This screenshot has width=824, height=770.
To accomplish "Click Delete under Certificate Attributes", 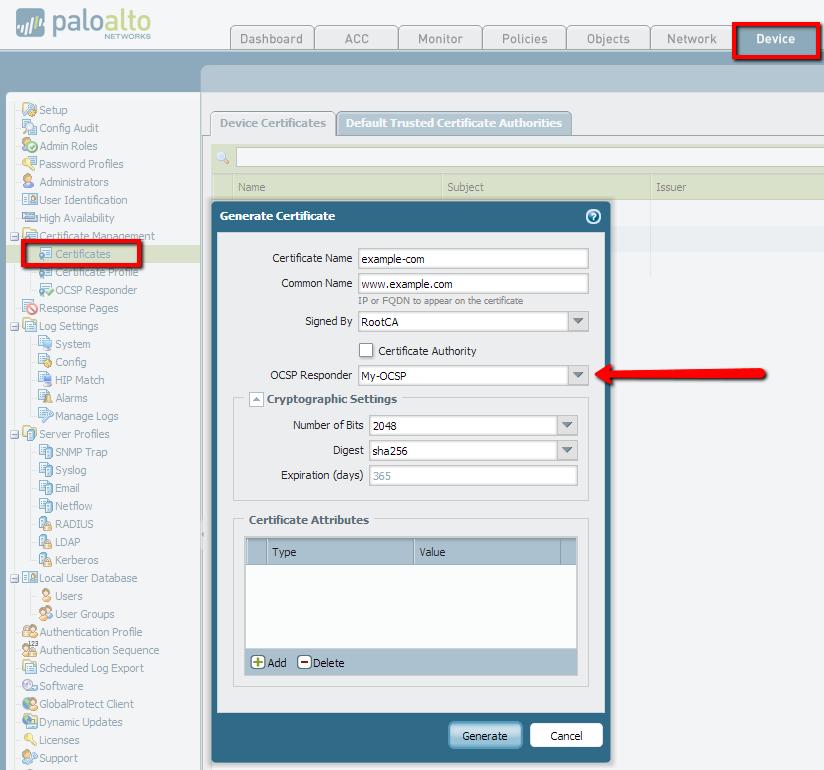I will [321, 662].
